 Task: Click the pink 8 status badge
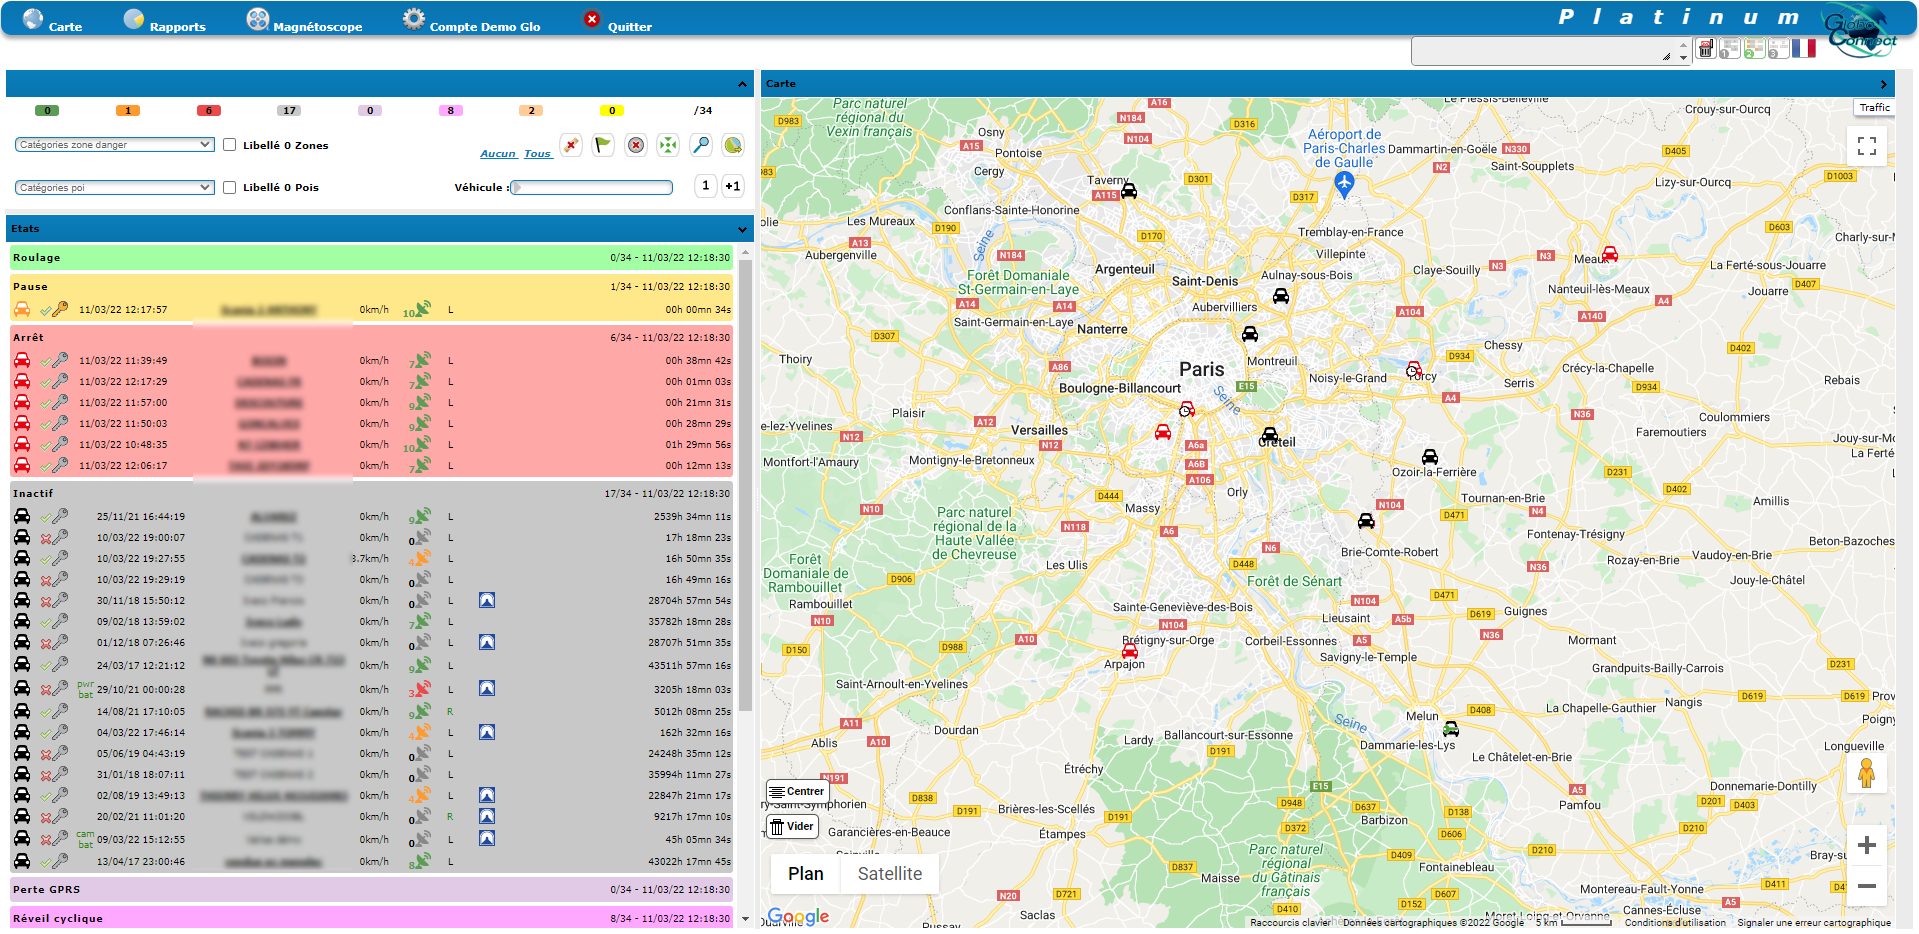(x=451, y=111)
